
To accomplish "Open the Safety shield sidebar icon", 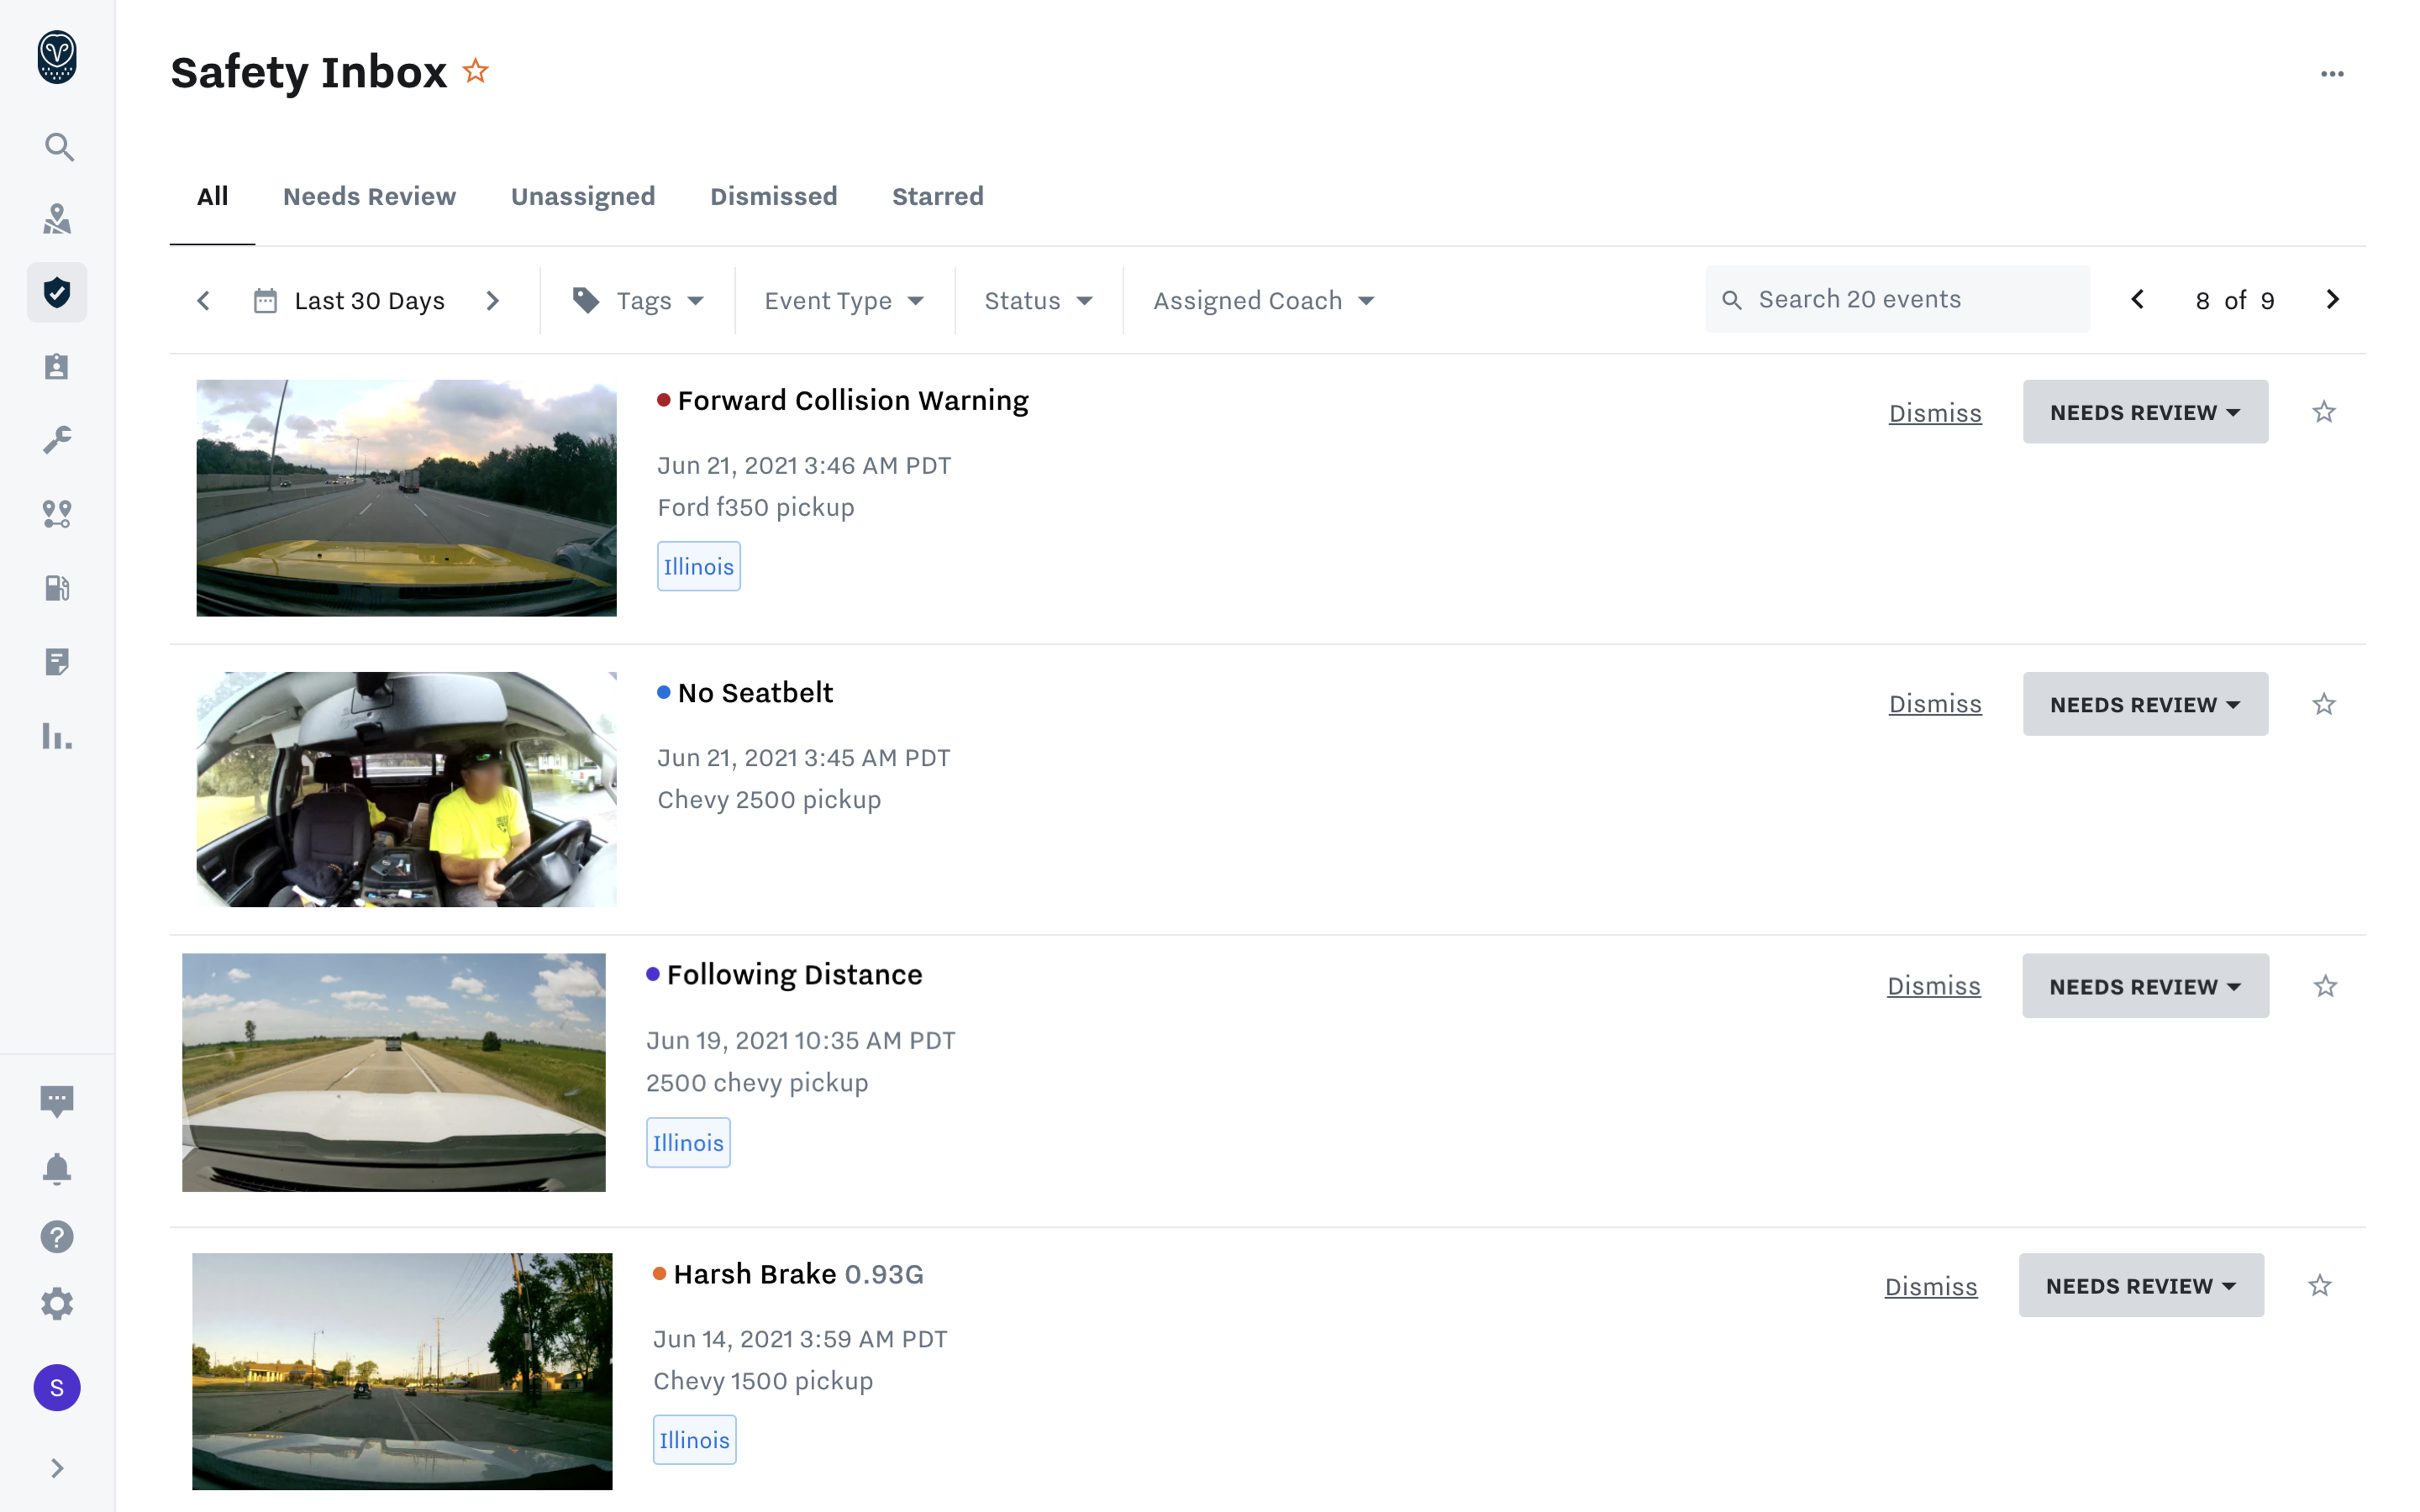I will tap(57, 292).
